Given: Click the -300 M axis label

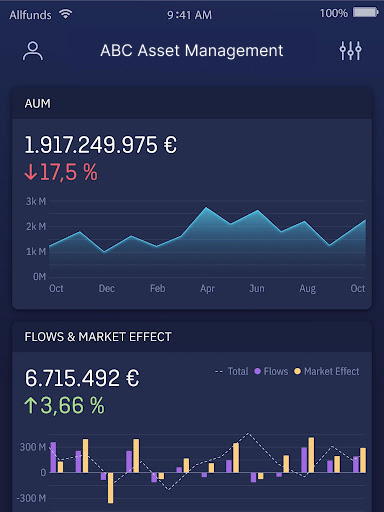Looking at the screenshot, I should pos(31,498).
